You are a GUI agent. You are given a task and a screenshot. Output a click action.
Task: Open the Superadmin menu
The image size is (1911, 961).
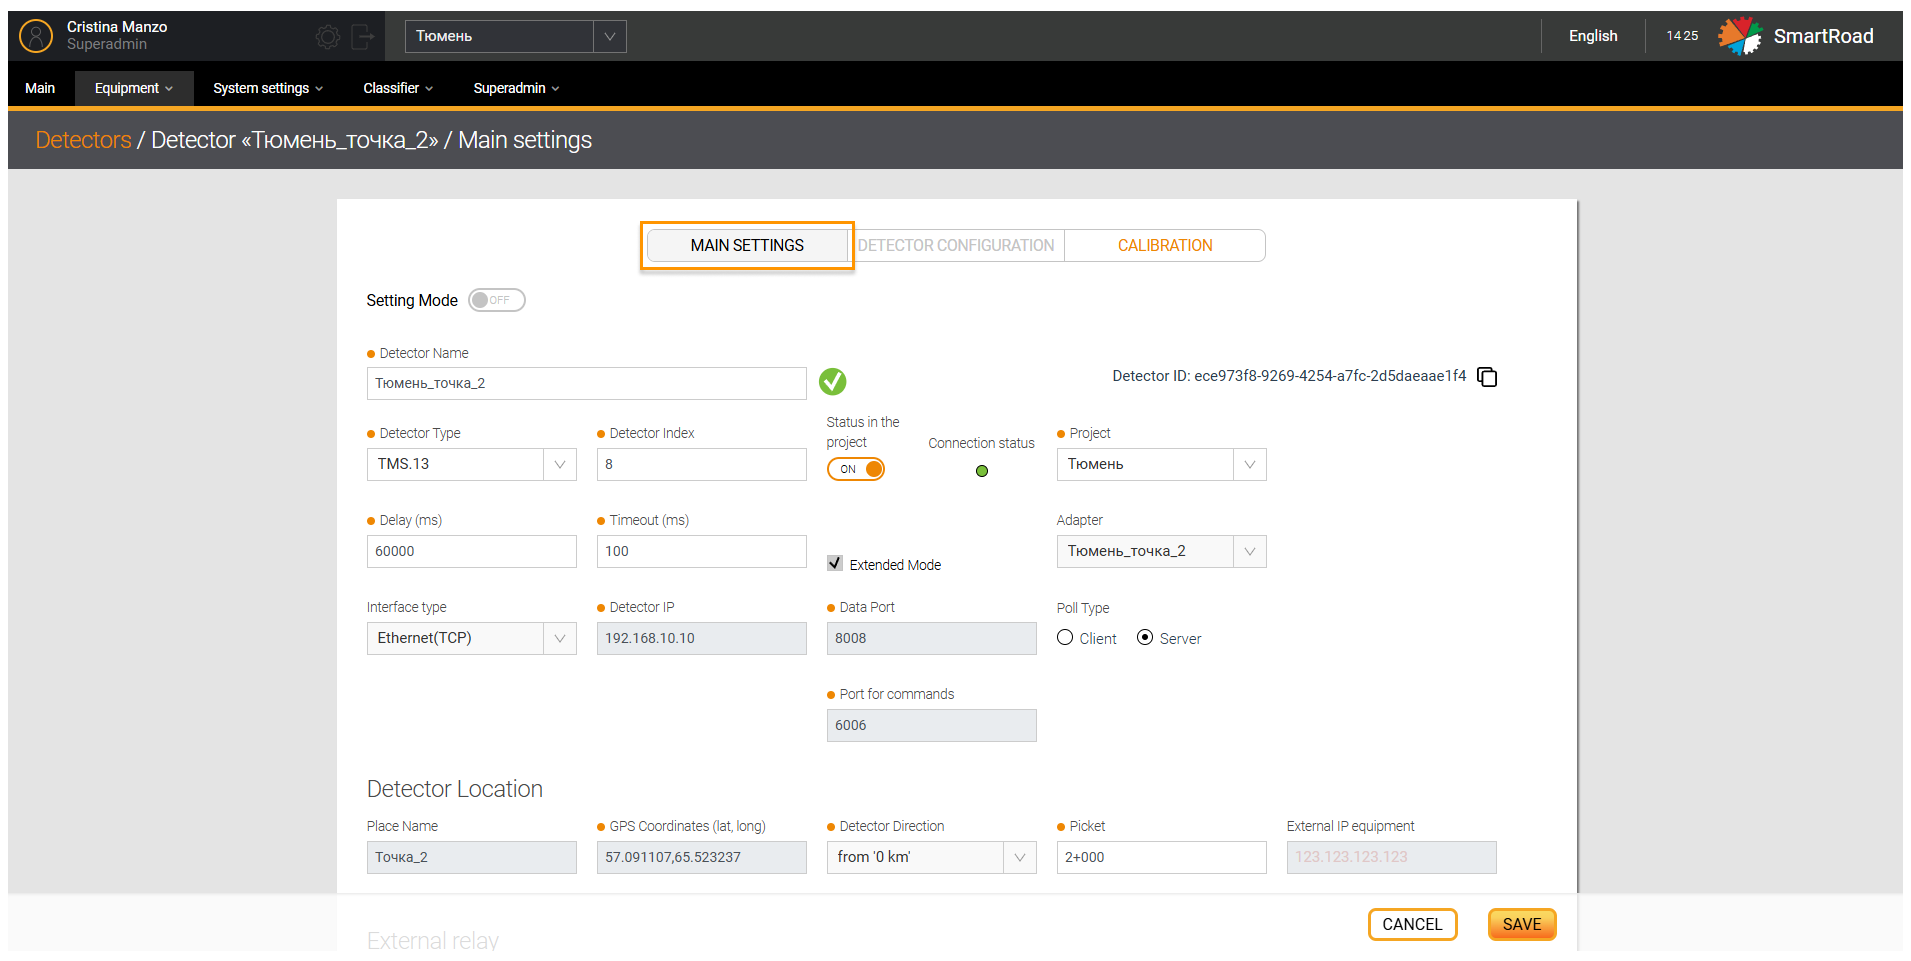point(516,88)
